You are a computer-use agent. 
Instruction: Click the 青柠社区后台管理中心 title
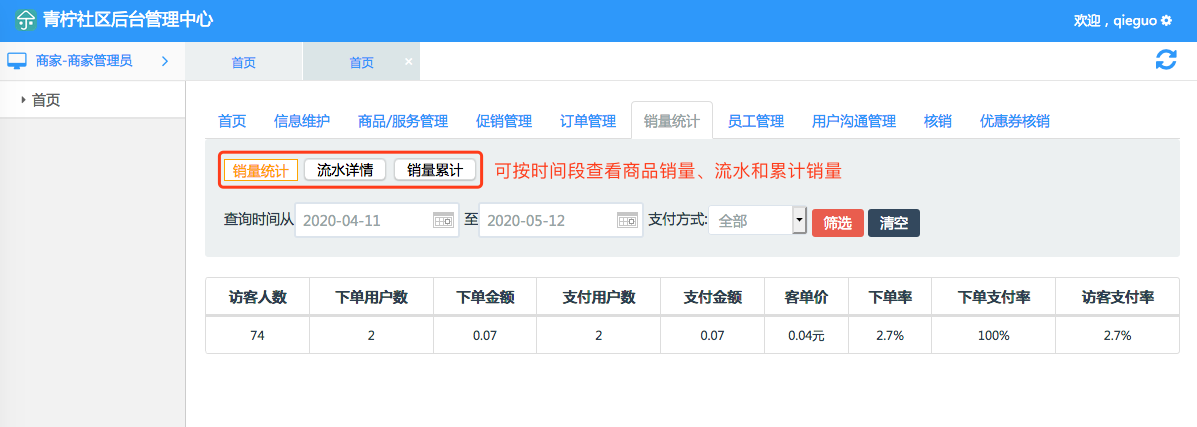(x=127, y=21)
